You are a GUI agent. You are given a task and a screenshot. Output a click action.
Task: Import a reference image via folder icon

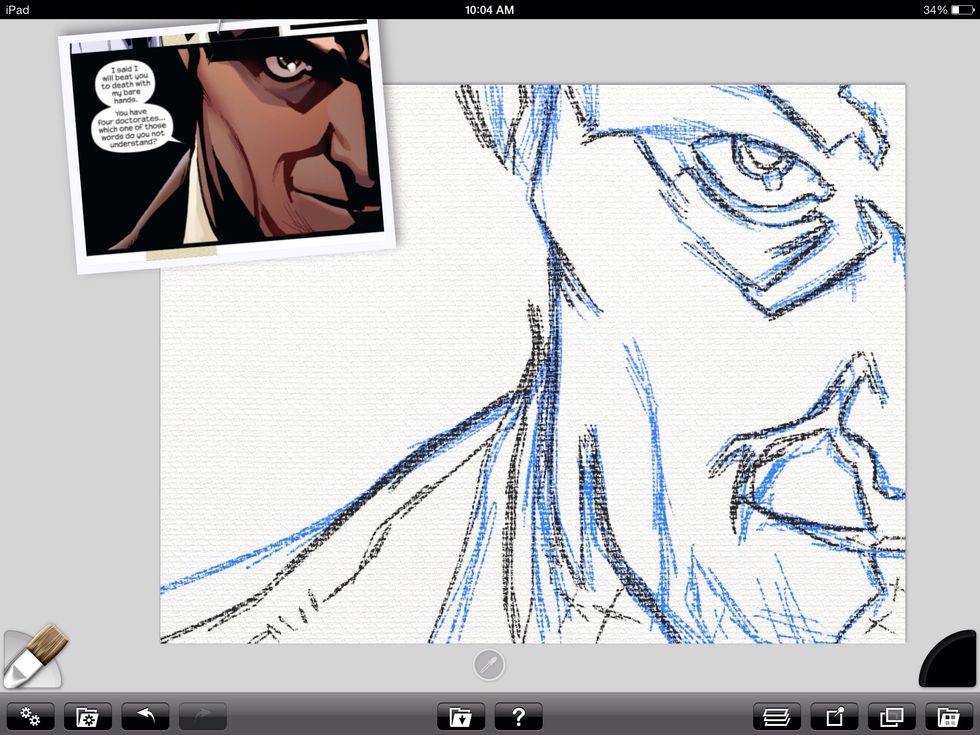coord(461,716)
